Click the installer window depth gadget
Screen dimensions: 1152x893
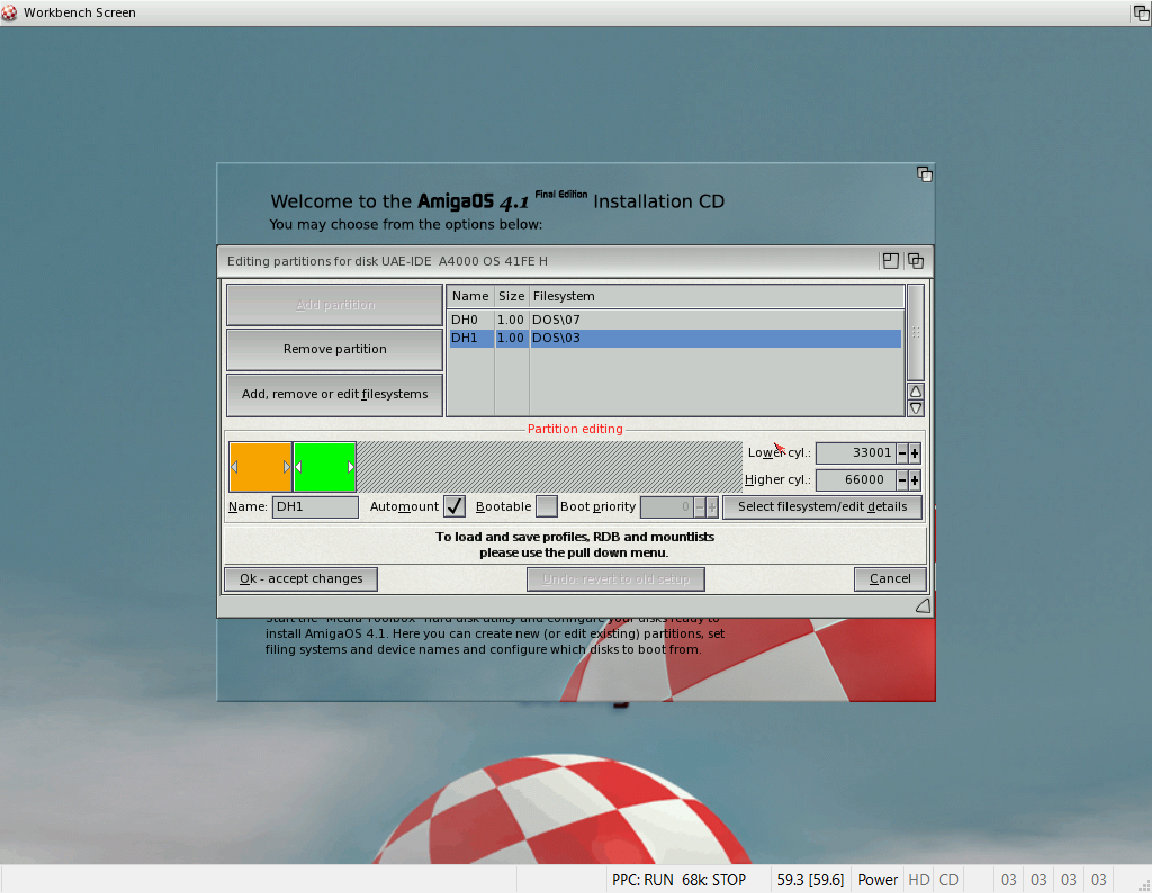(x=924, y=174)
